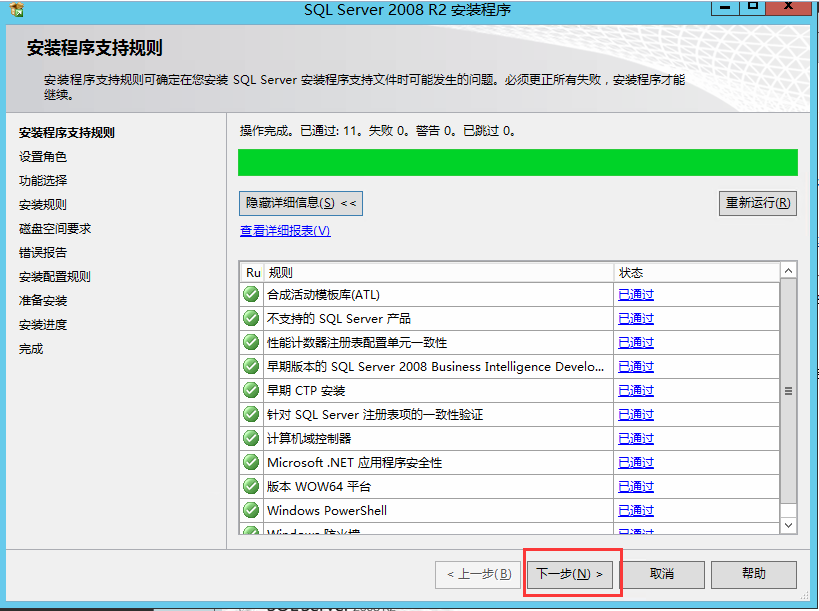
Task: Select 功能选择 step in sidebar
Action: (x=43, y=181)
